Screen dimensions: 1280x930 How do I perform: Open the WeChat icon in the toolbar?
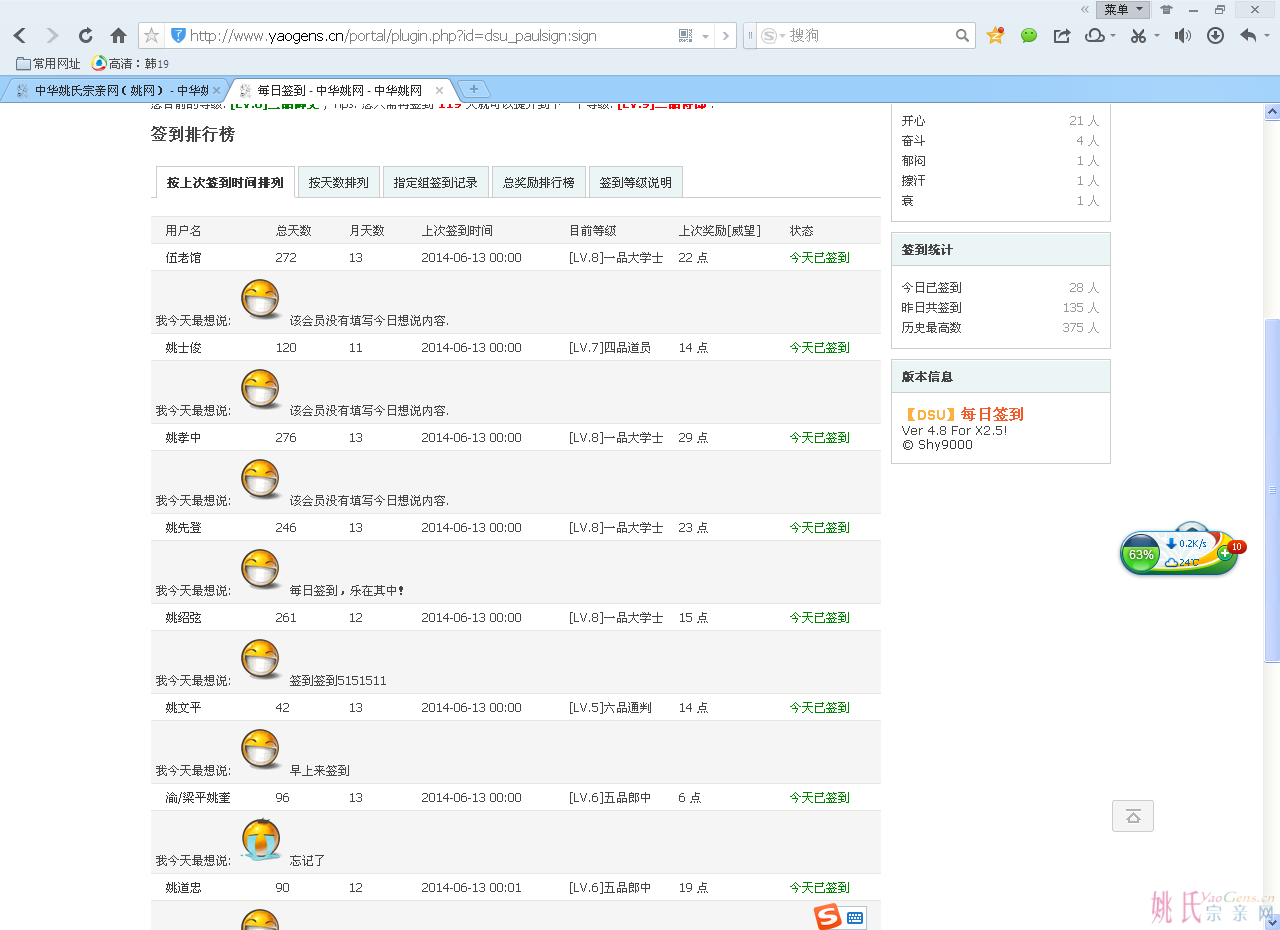[x=1029, y=36]
